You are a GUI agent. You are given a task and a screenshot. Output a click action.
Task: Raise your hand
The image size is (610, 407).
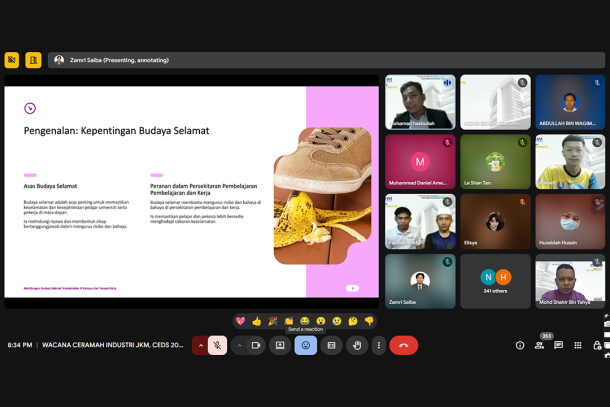tap(356, 345)
